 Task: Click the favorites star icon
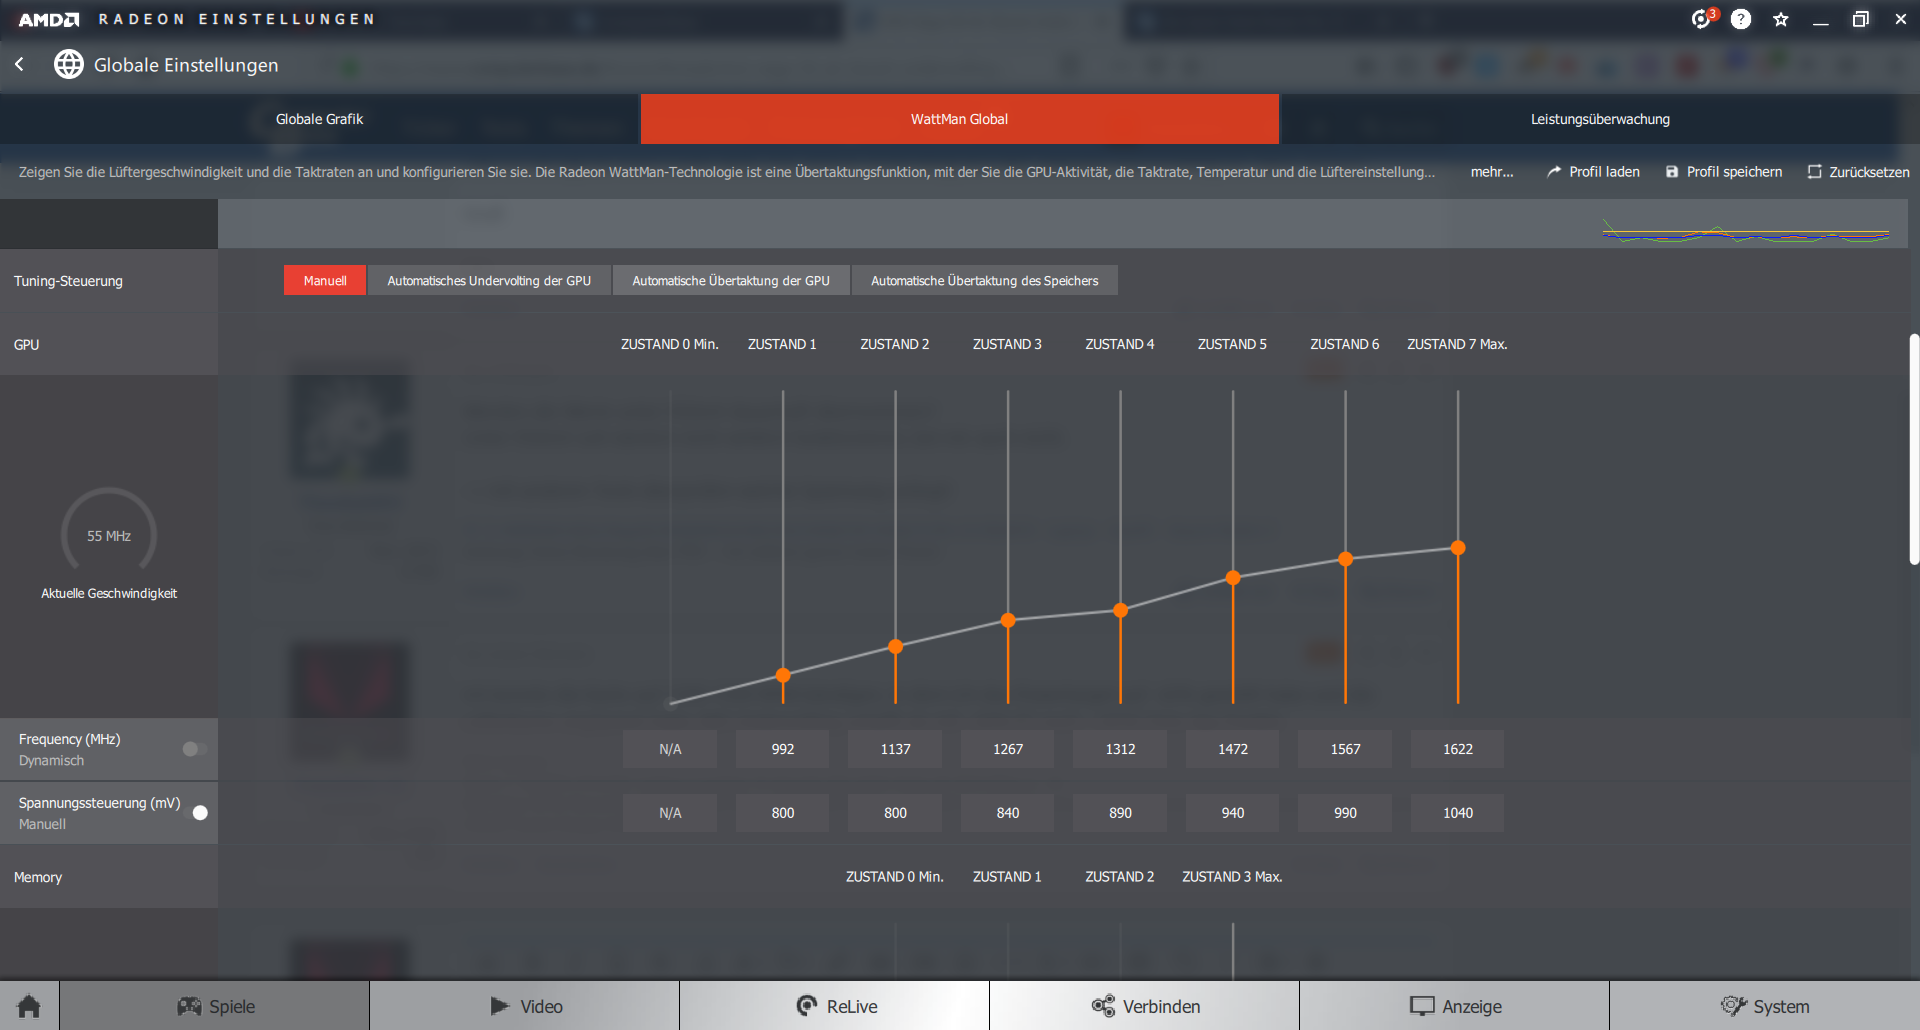pos(1781,19)
